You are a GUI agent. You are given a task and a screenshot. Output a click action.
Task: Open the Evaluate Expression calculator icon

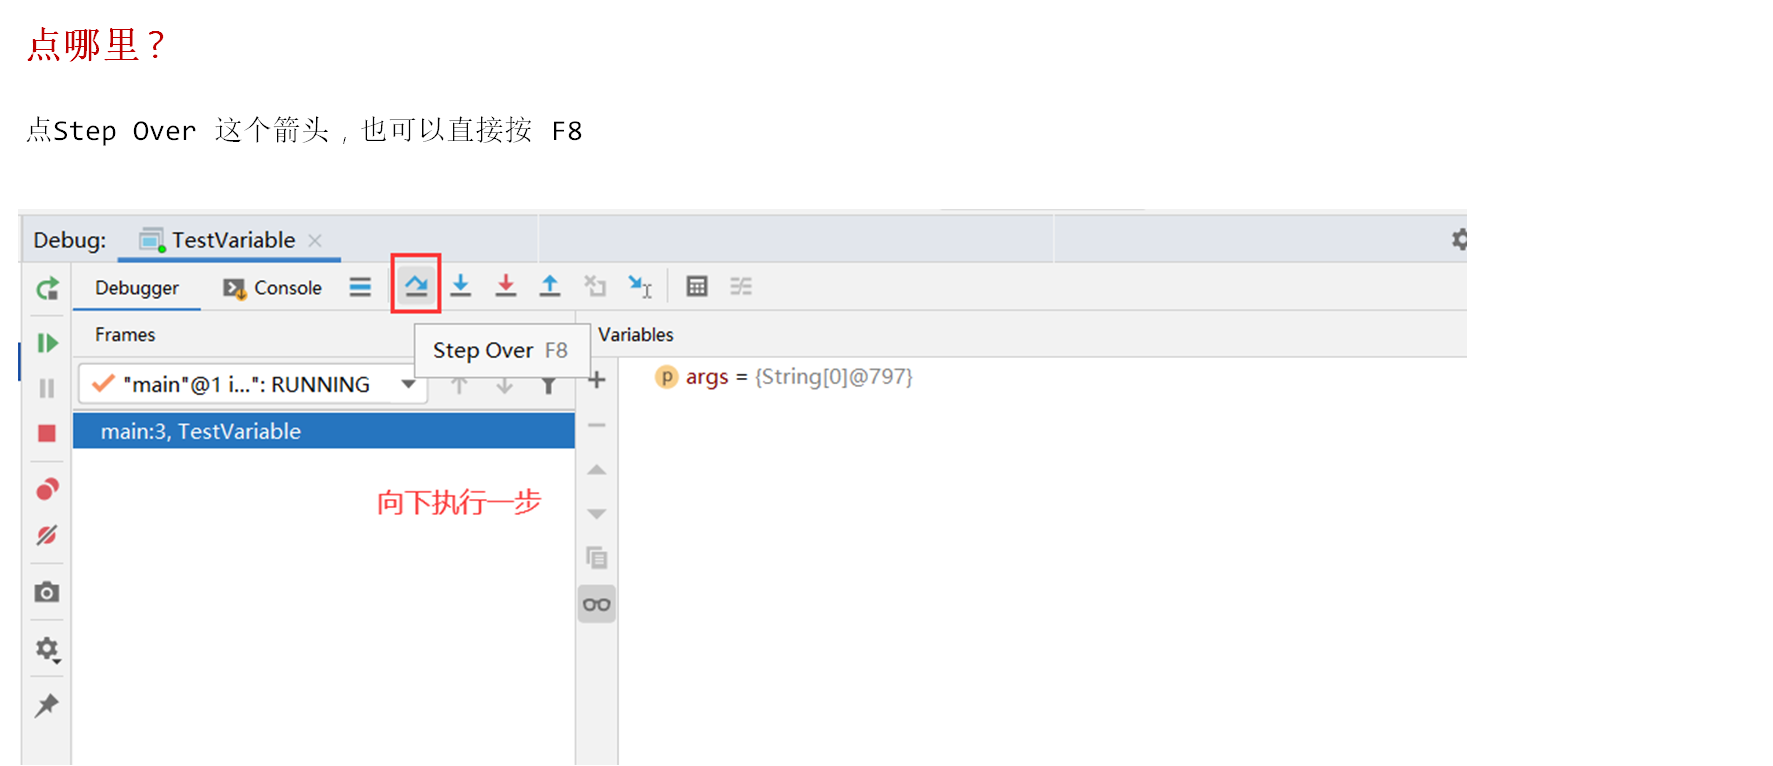[697, 287]
